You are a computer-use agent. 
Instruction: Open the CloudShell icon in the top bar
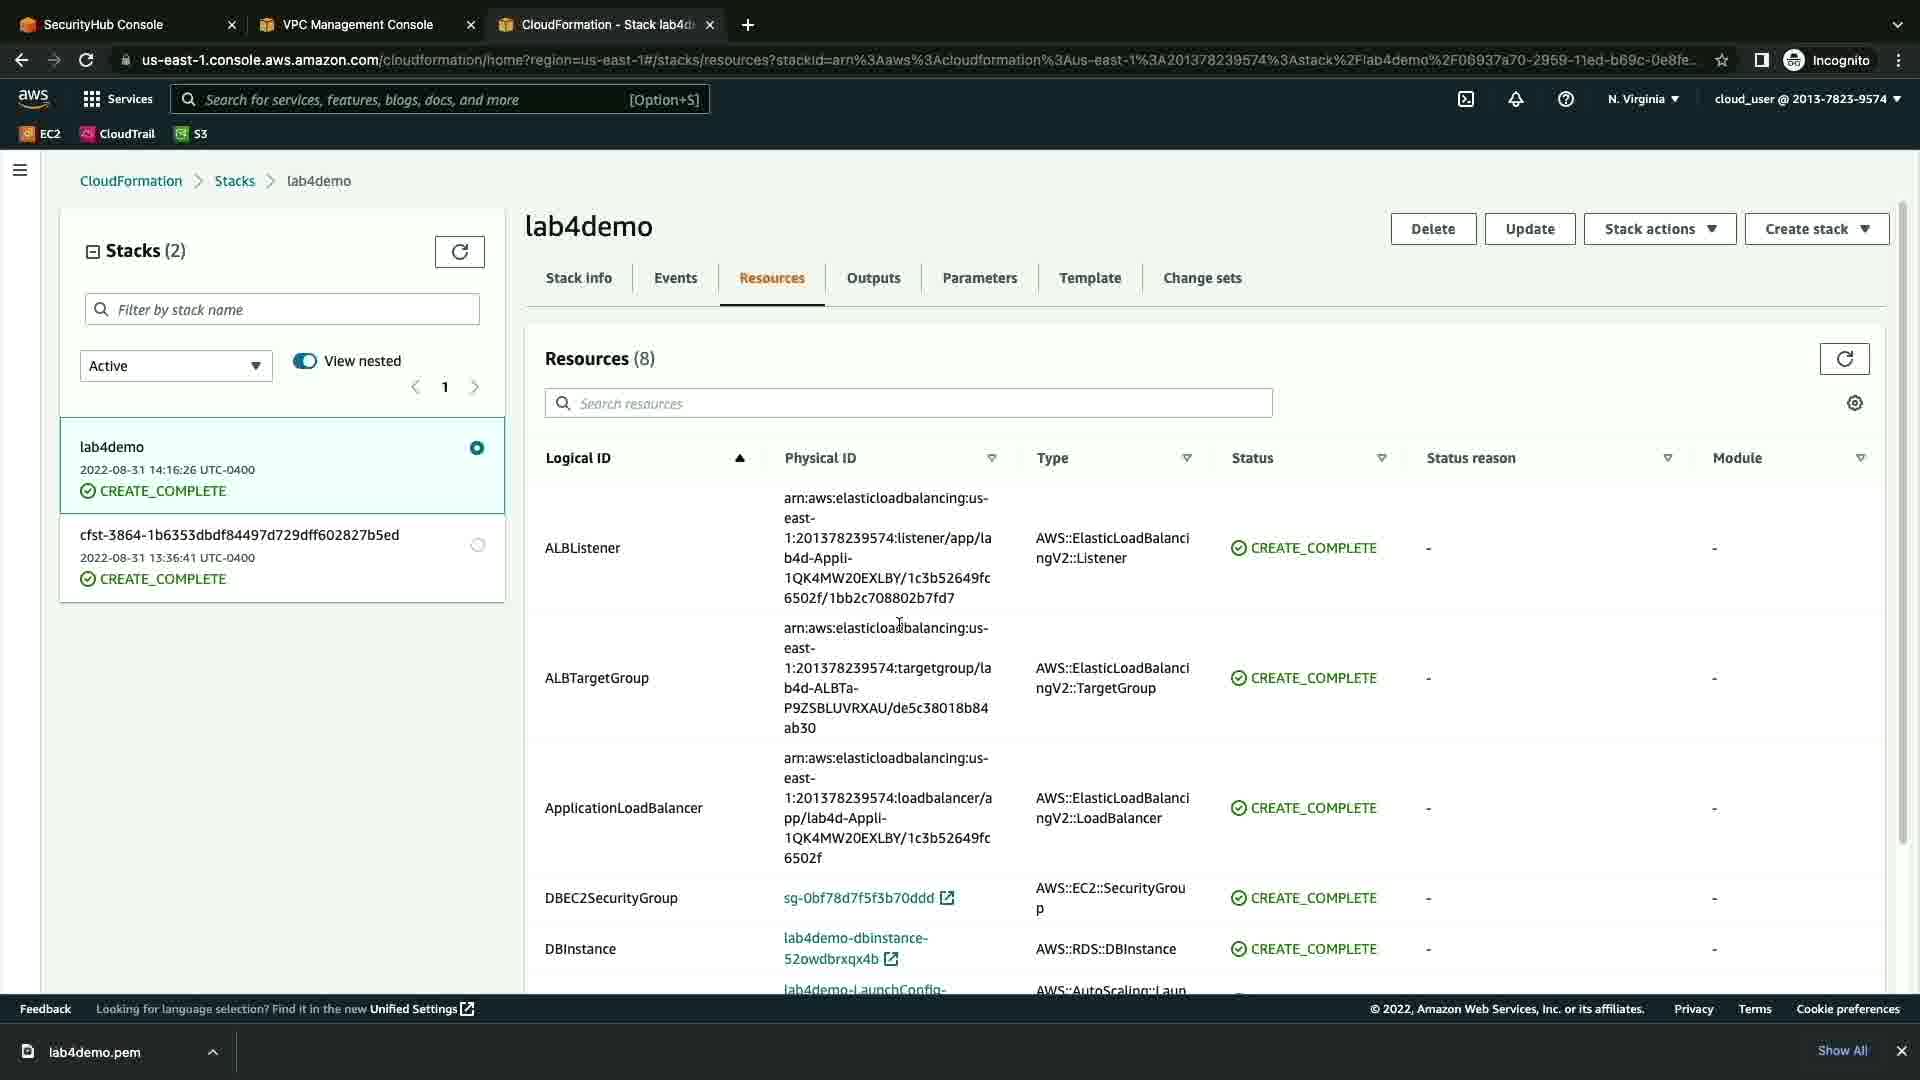[1466, 99]
